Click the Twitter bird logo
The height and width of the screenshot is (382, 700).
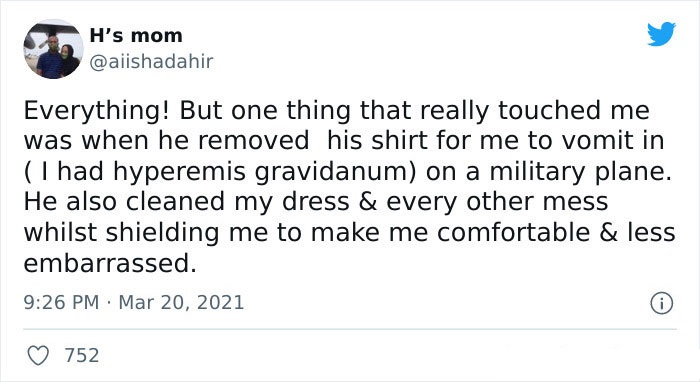coord(661,33)
